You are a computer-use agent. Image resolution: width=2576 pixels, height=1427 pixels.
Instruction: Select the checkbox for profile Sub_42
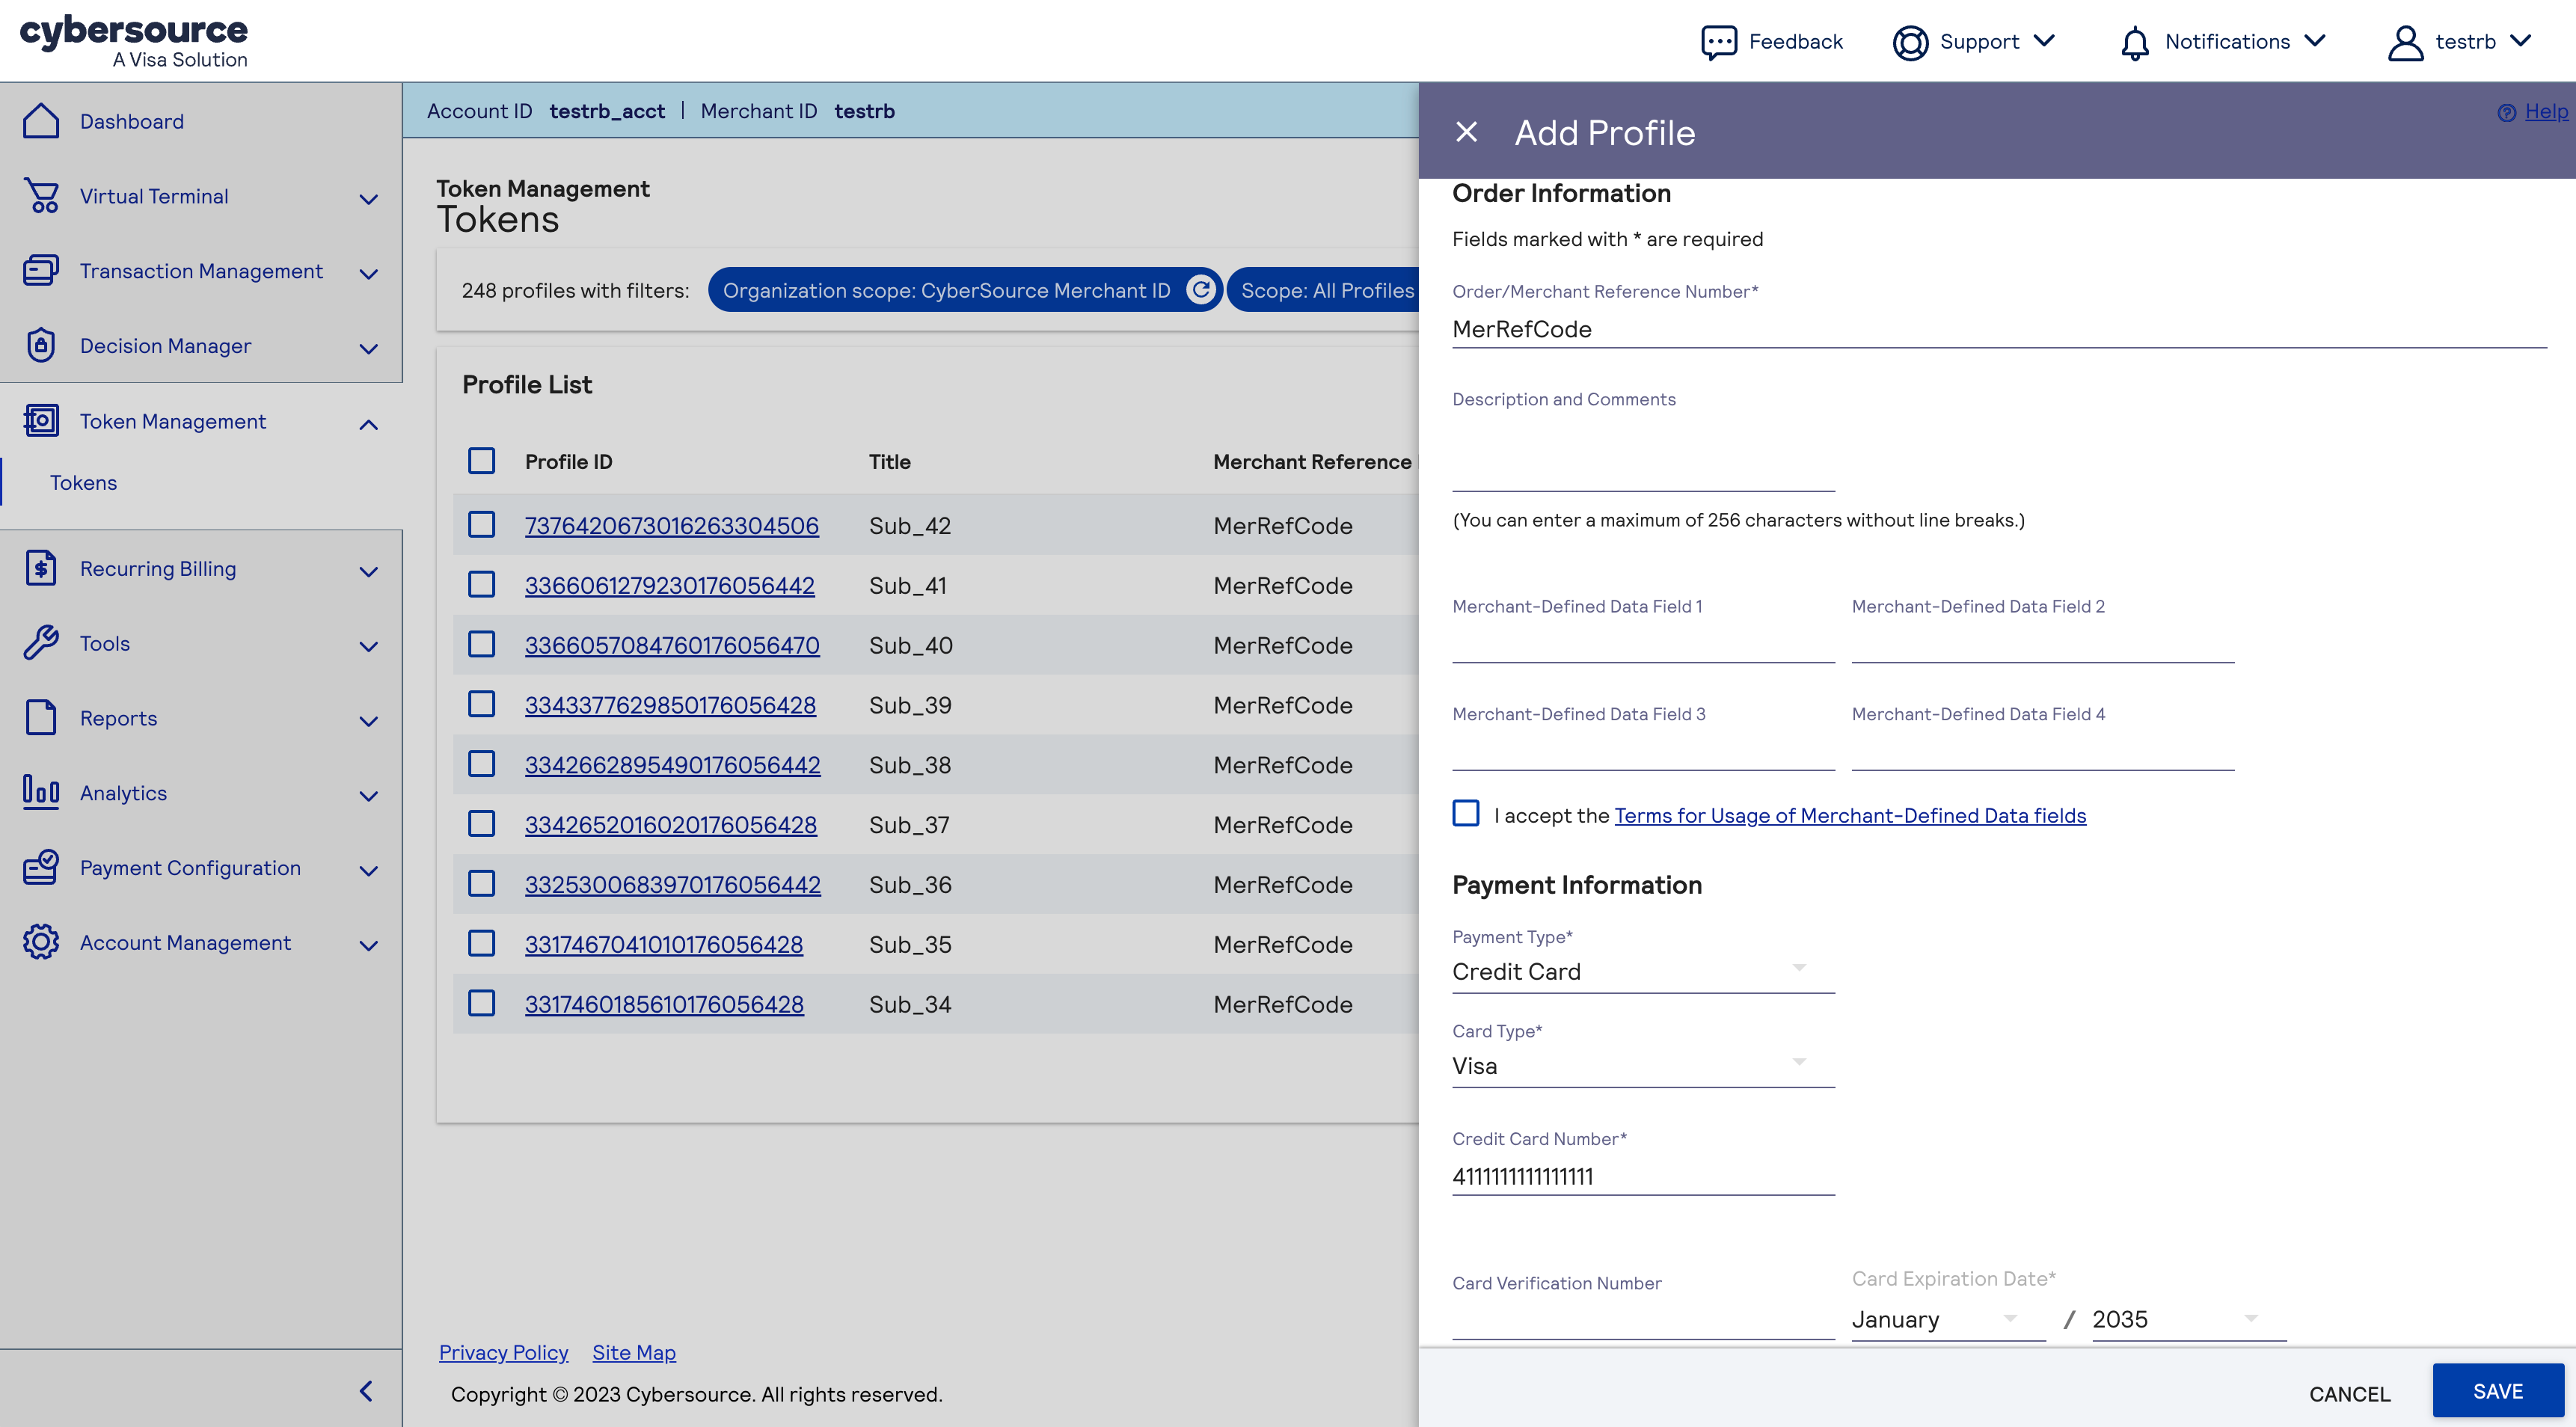pos(482,524)
